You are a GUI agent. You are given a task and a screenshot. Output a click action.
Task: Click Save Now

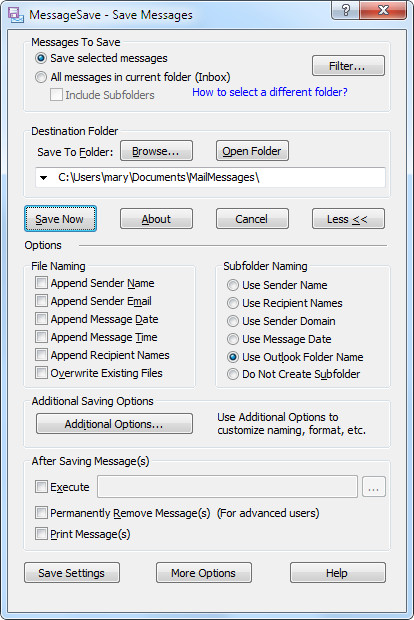(x=60, y=219)
